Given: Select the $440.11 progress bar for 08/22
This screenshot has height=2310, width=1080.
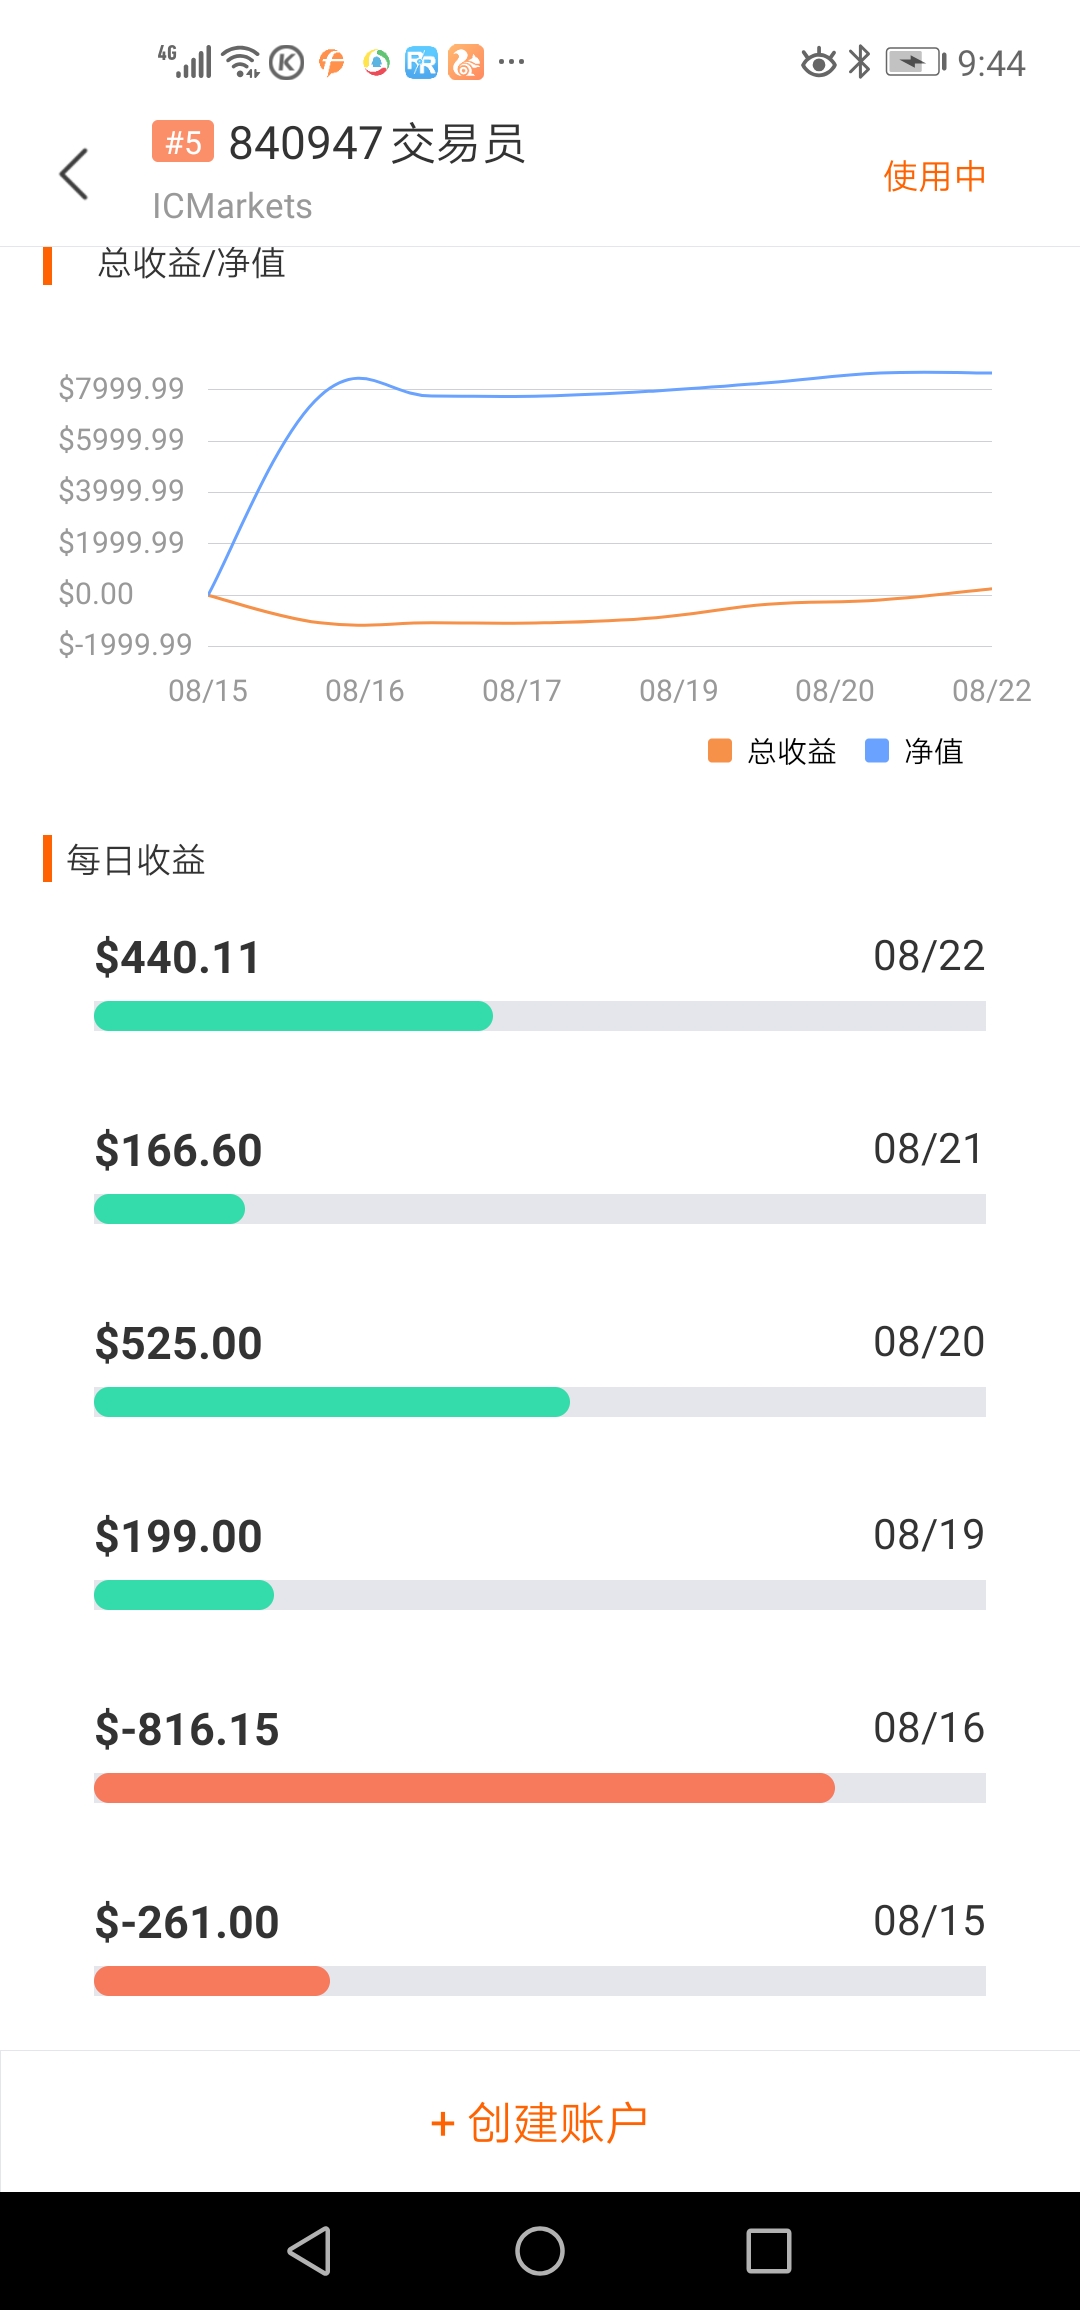Looking at the screenshot, I should [540, 1016].
